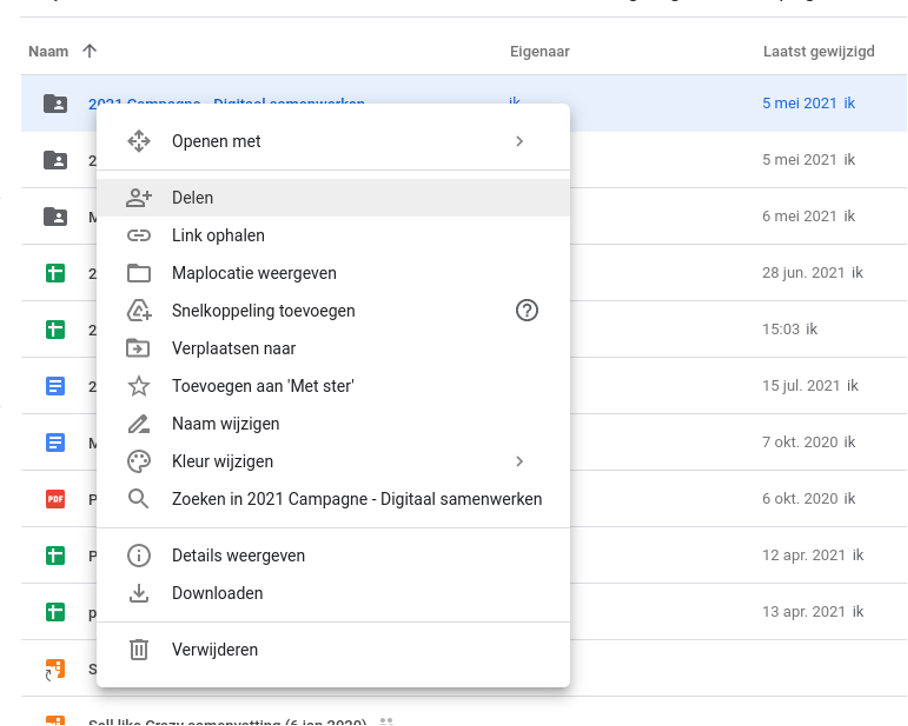Select the red PDF file row icon
This screenshot has width=908, height=726.
point(55,499)
